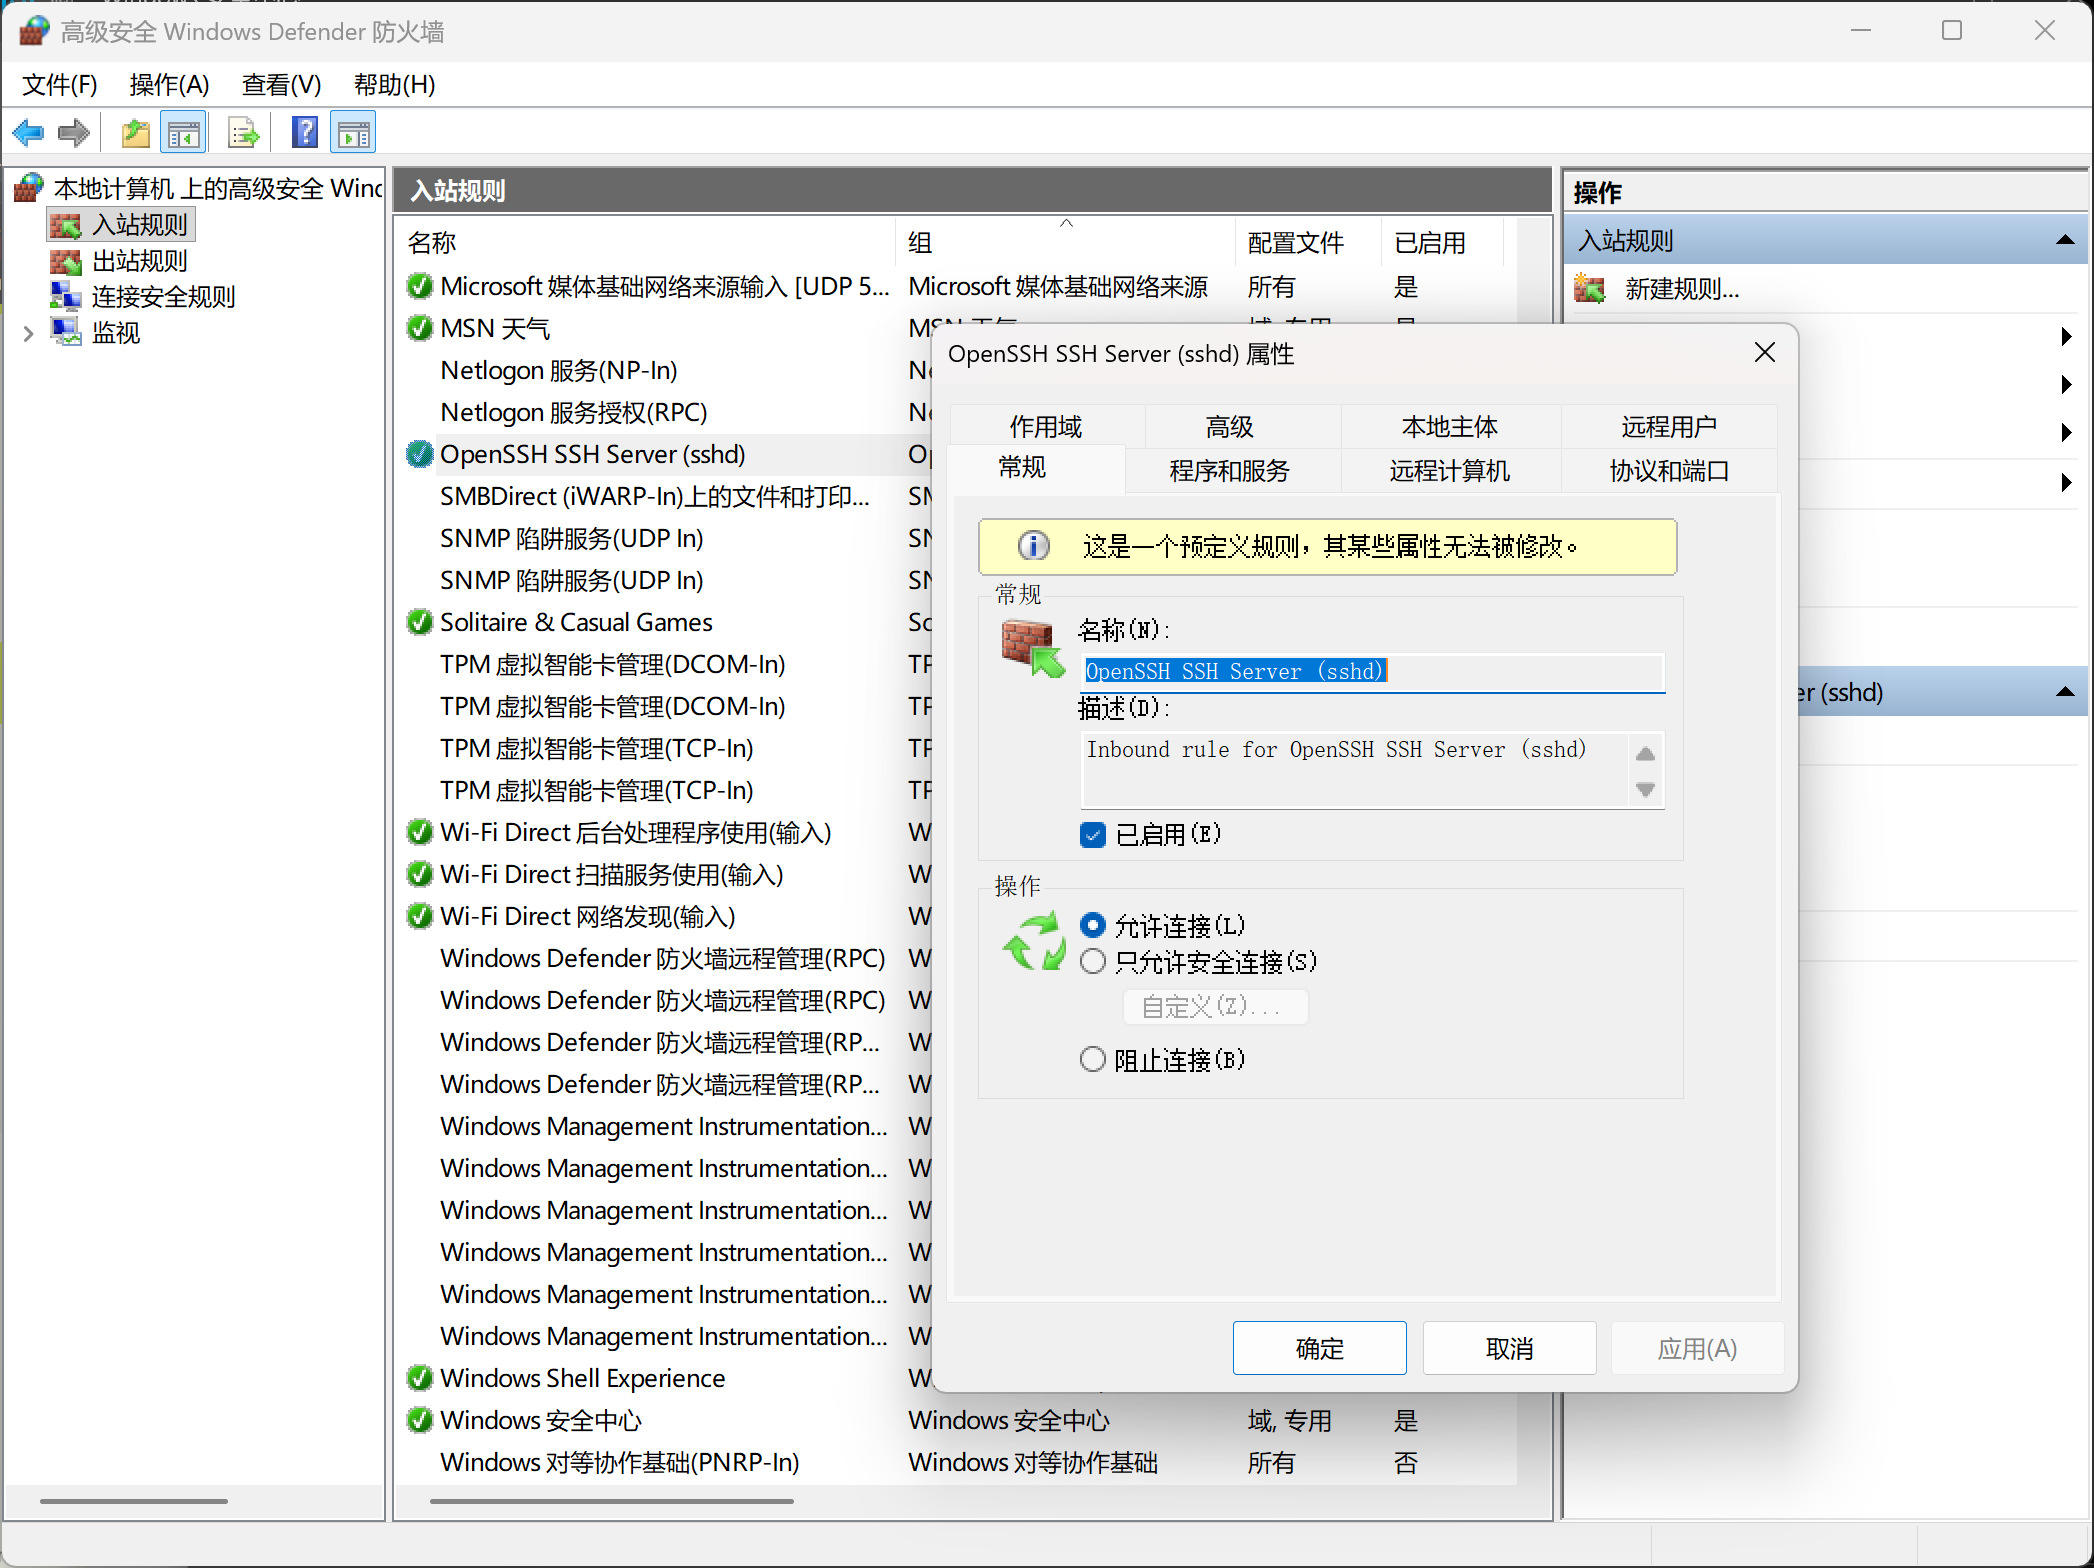2094x1568 pixels.
Task: Click the Export list toolbar icon
Action: 243,133
